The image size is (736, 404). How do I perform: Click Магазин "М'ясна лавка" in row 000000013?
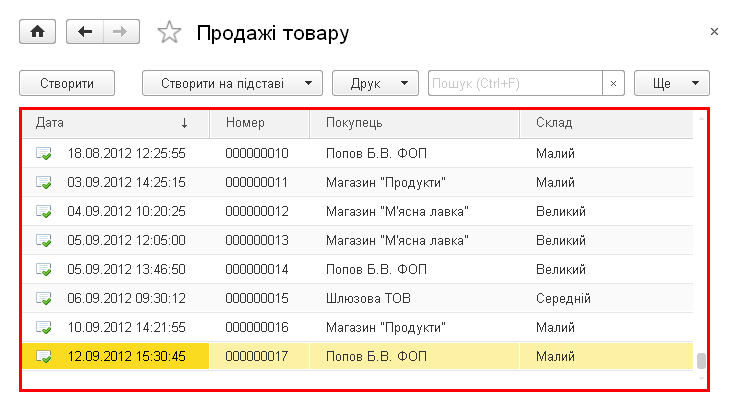397,241
